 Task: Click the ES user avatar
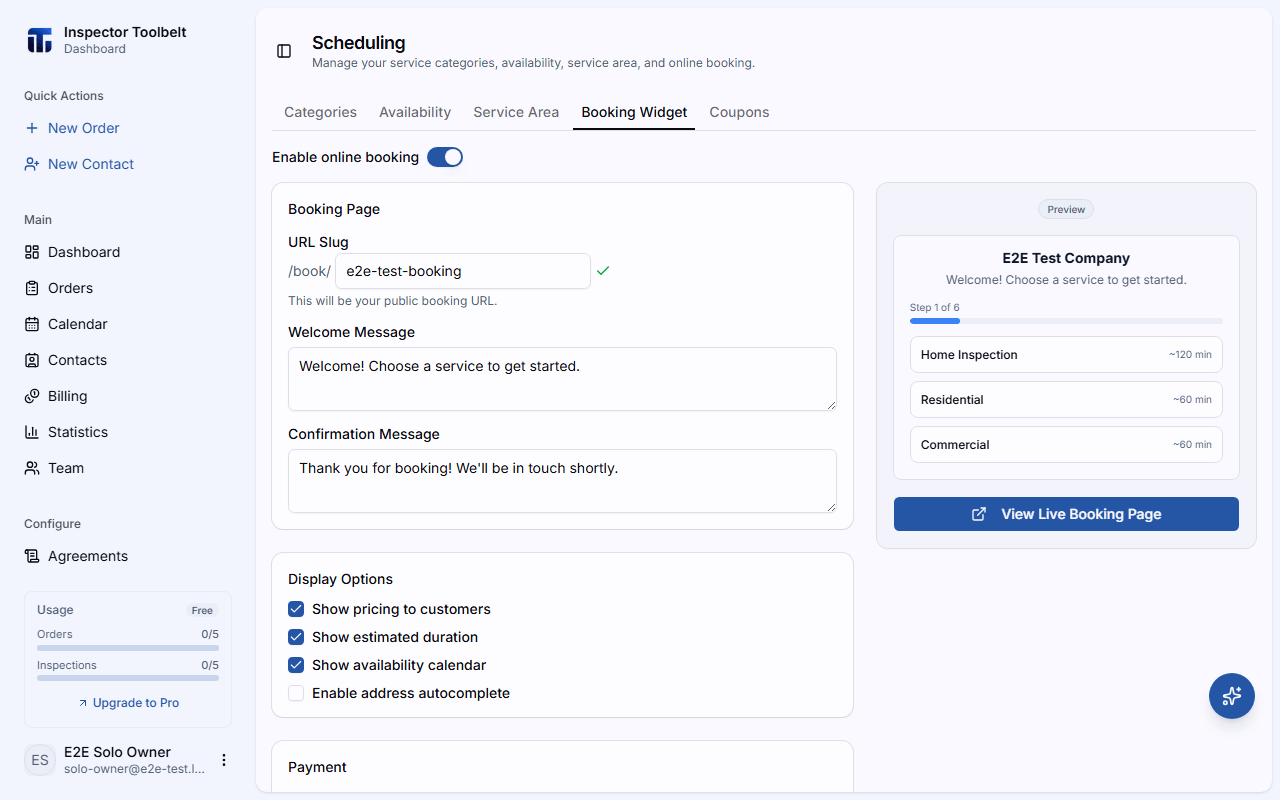[x=40, y=760]
